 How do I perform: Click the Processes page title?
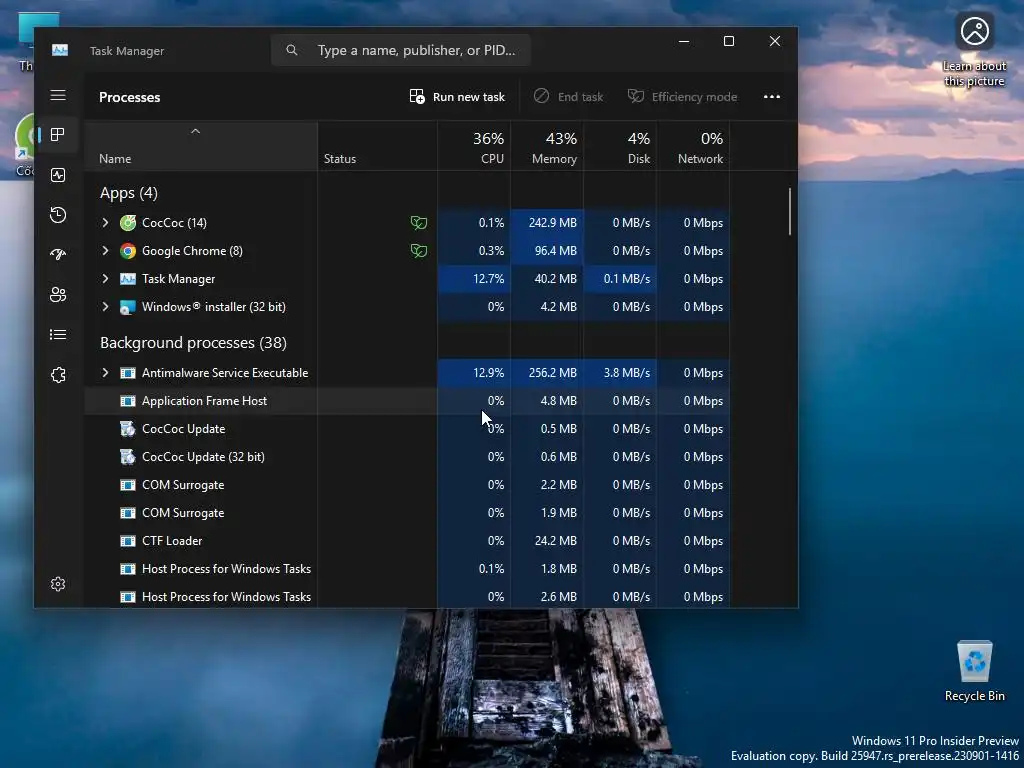[129, 97]
